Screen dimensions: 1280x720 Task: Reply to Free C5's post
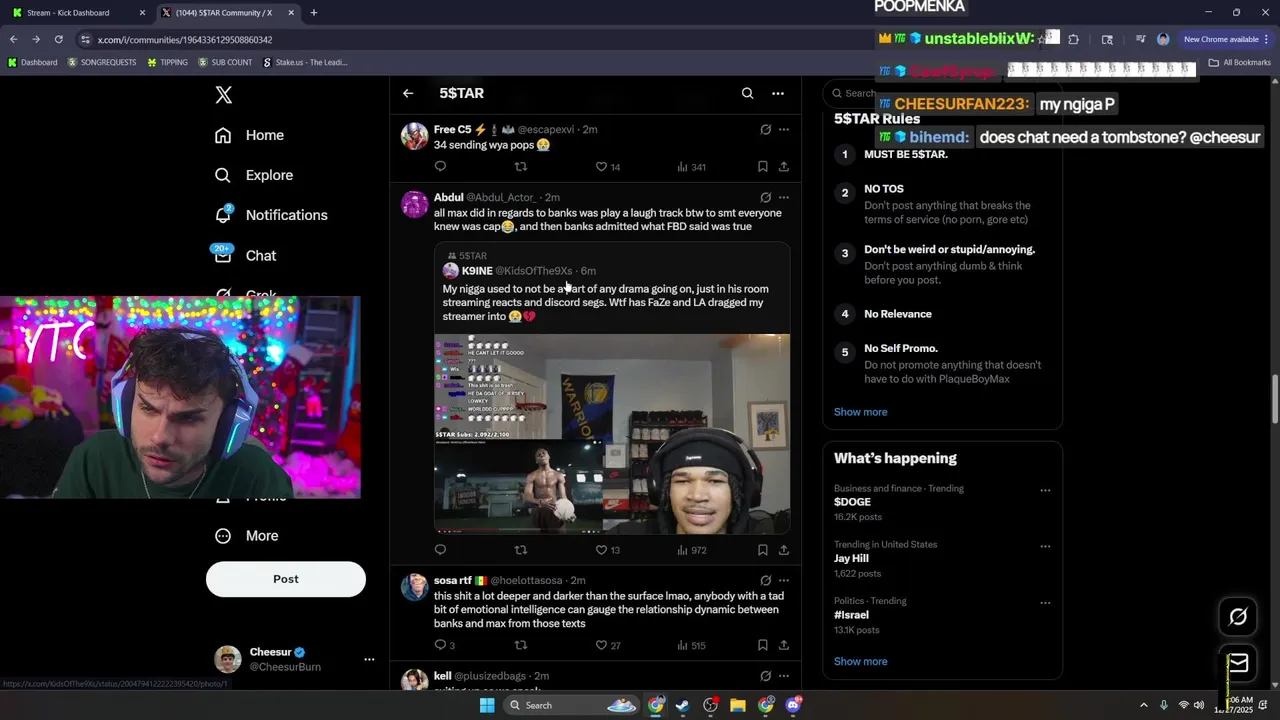click(440, 167)
